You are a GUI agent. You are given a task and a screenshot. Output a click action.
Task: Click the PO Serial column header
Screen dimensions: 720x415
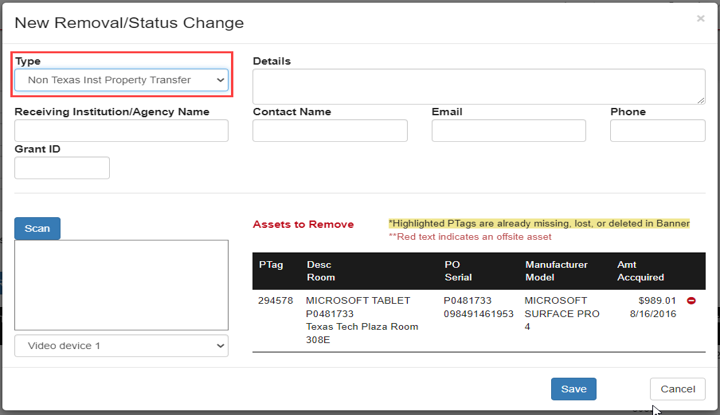pyautogui.click(x=458, y=271)
